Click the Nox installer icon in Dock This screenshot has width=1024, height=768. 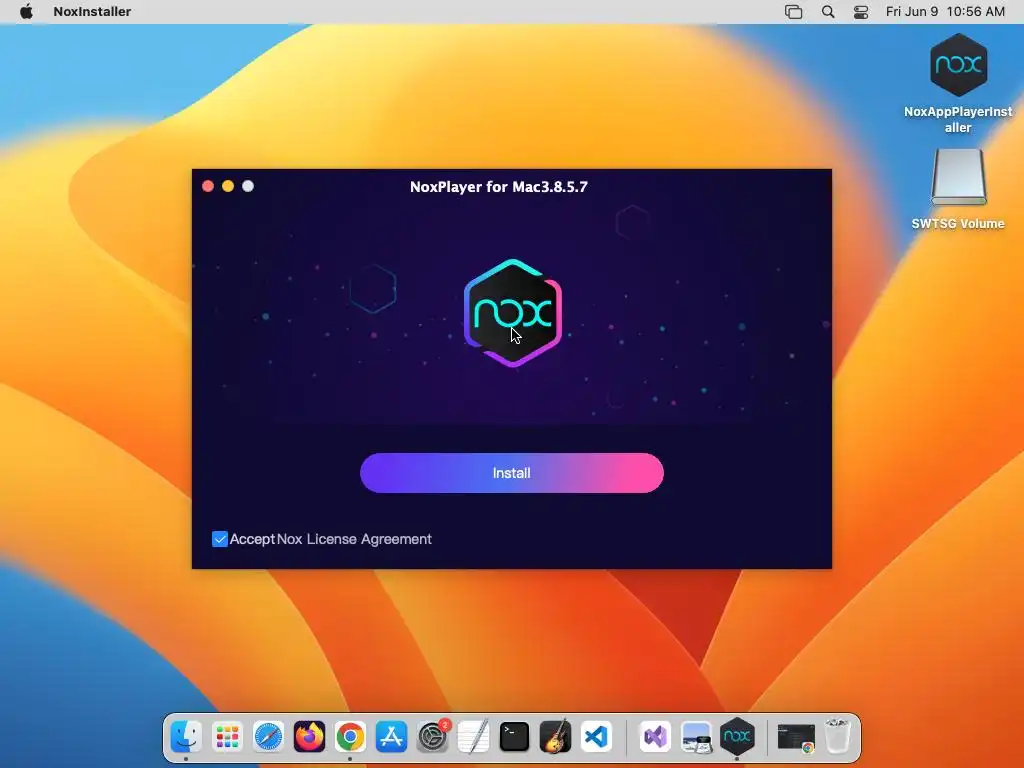737,737
